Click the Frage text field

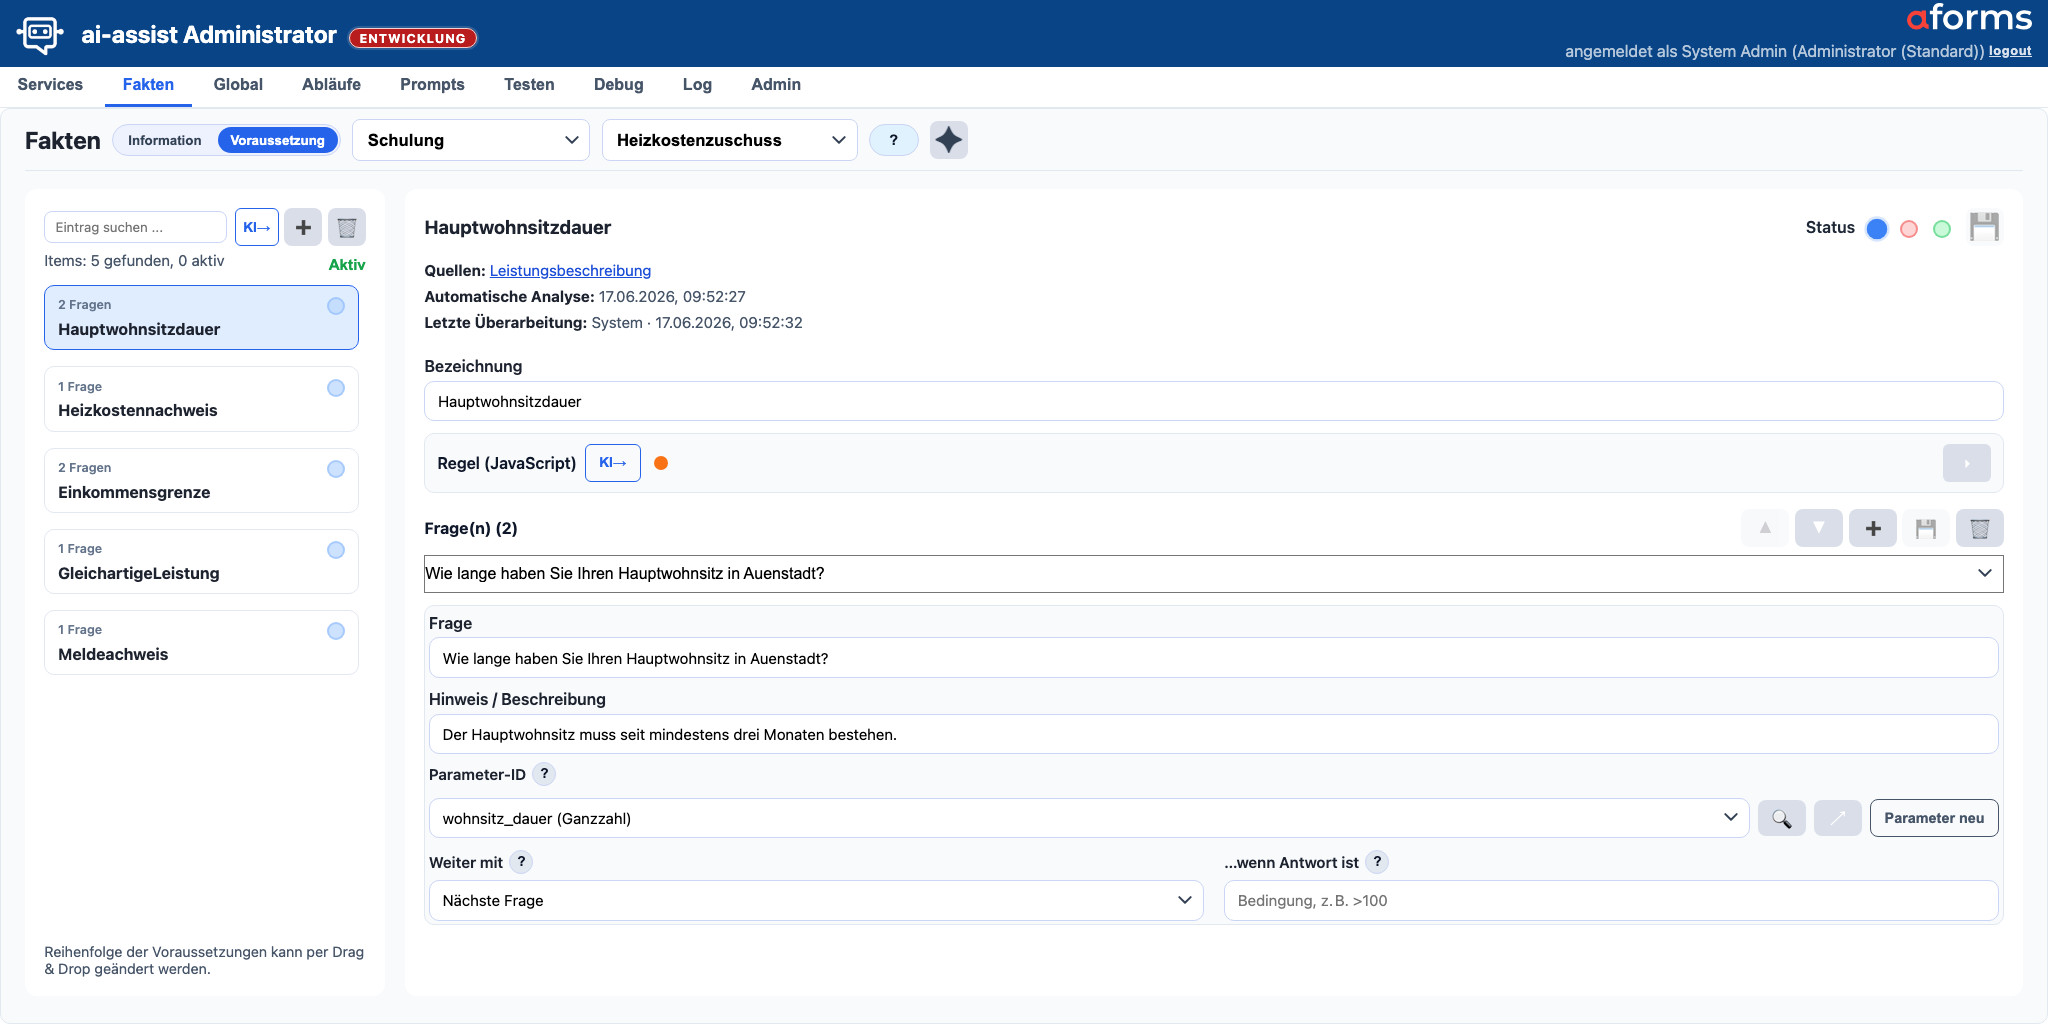(x=1214, y=658)
